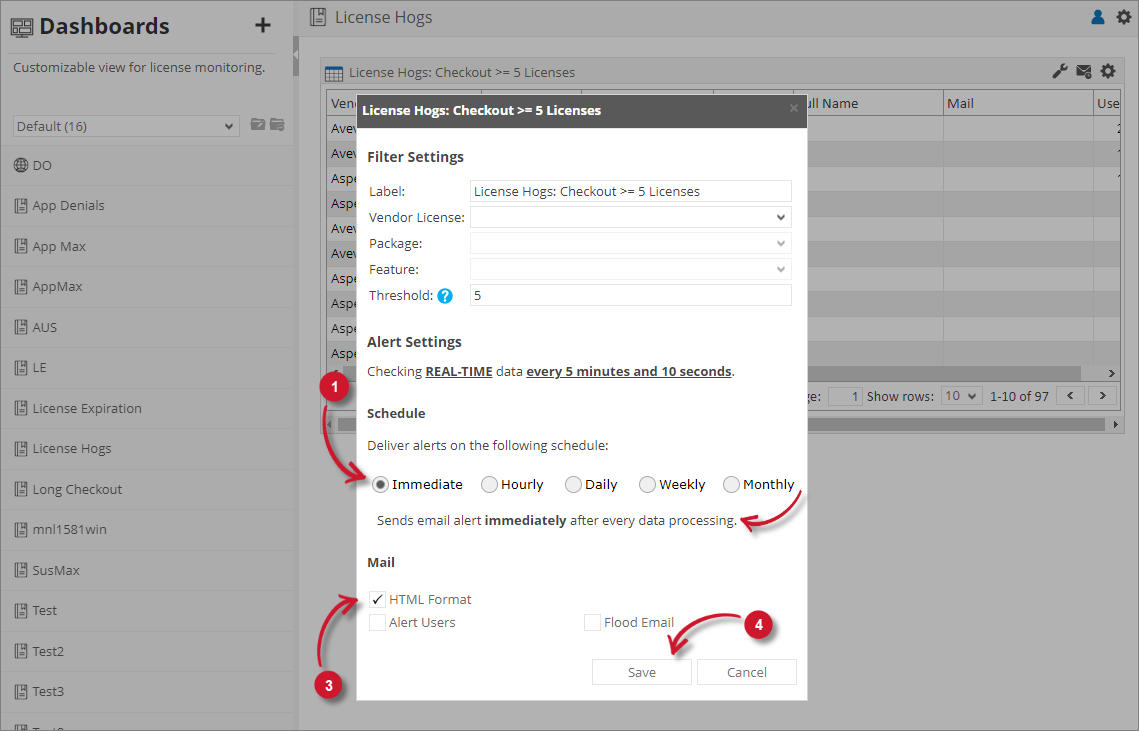
Task: Click the REAL-TIME data link
Action: point(458,371)
